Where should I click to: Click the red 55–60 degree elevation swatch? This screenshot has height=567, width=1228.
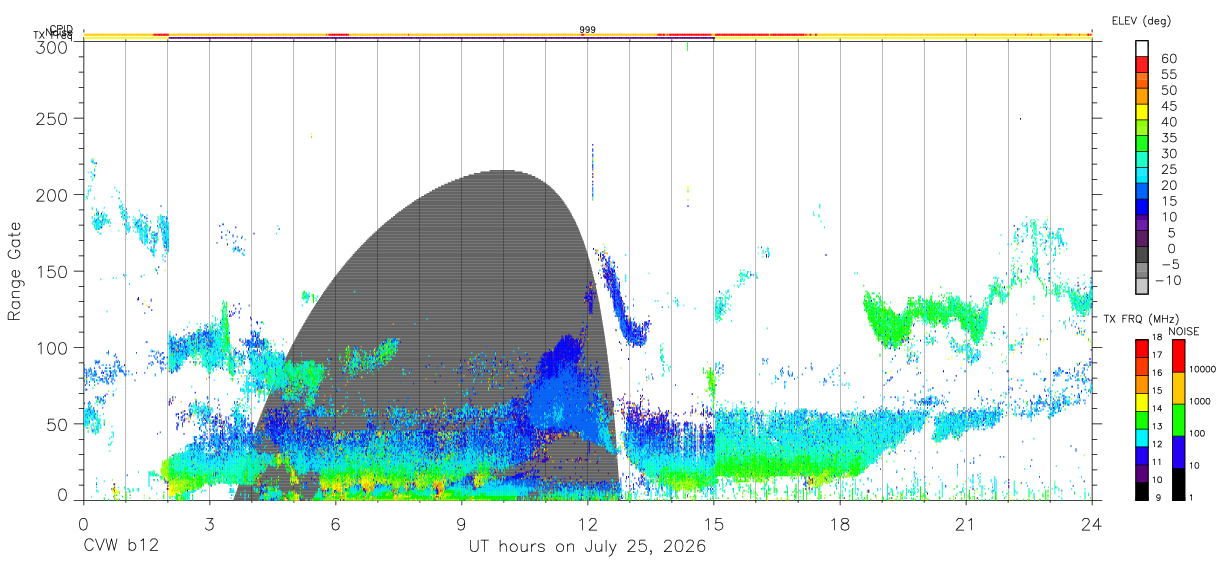point(1142,64)
